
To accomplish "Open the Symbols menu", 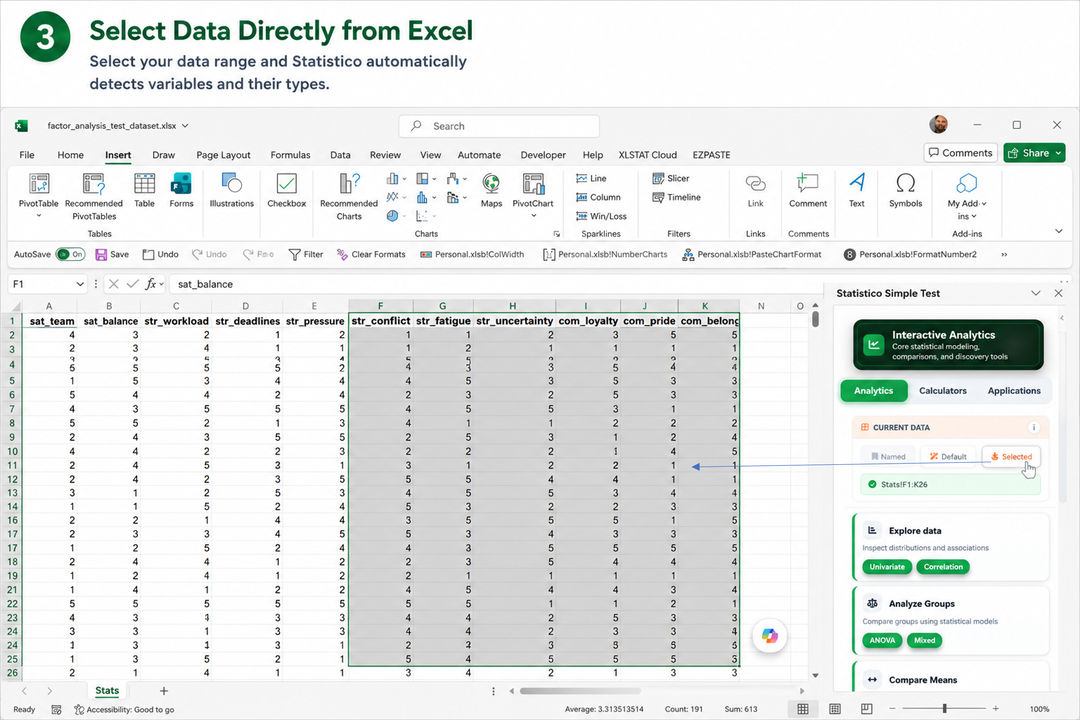I will (905, 190).
